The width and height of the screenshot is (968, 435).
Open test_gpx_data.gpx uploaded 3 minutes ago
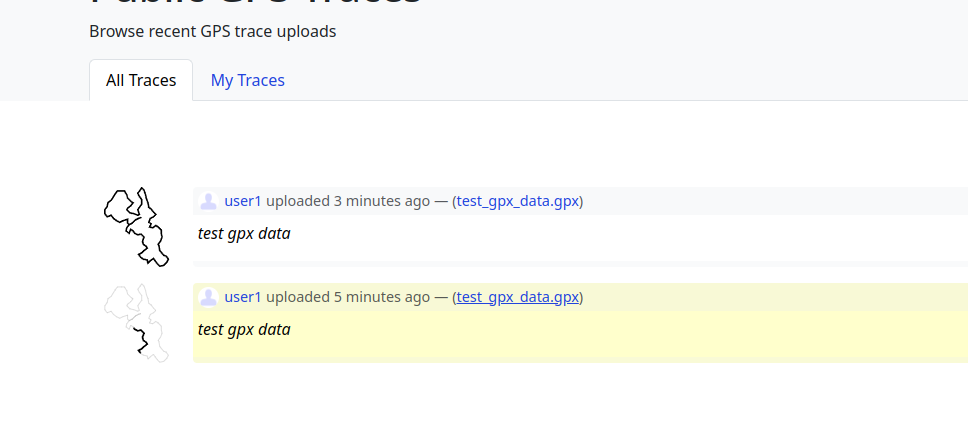[x=517, y=201]
